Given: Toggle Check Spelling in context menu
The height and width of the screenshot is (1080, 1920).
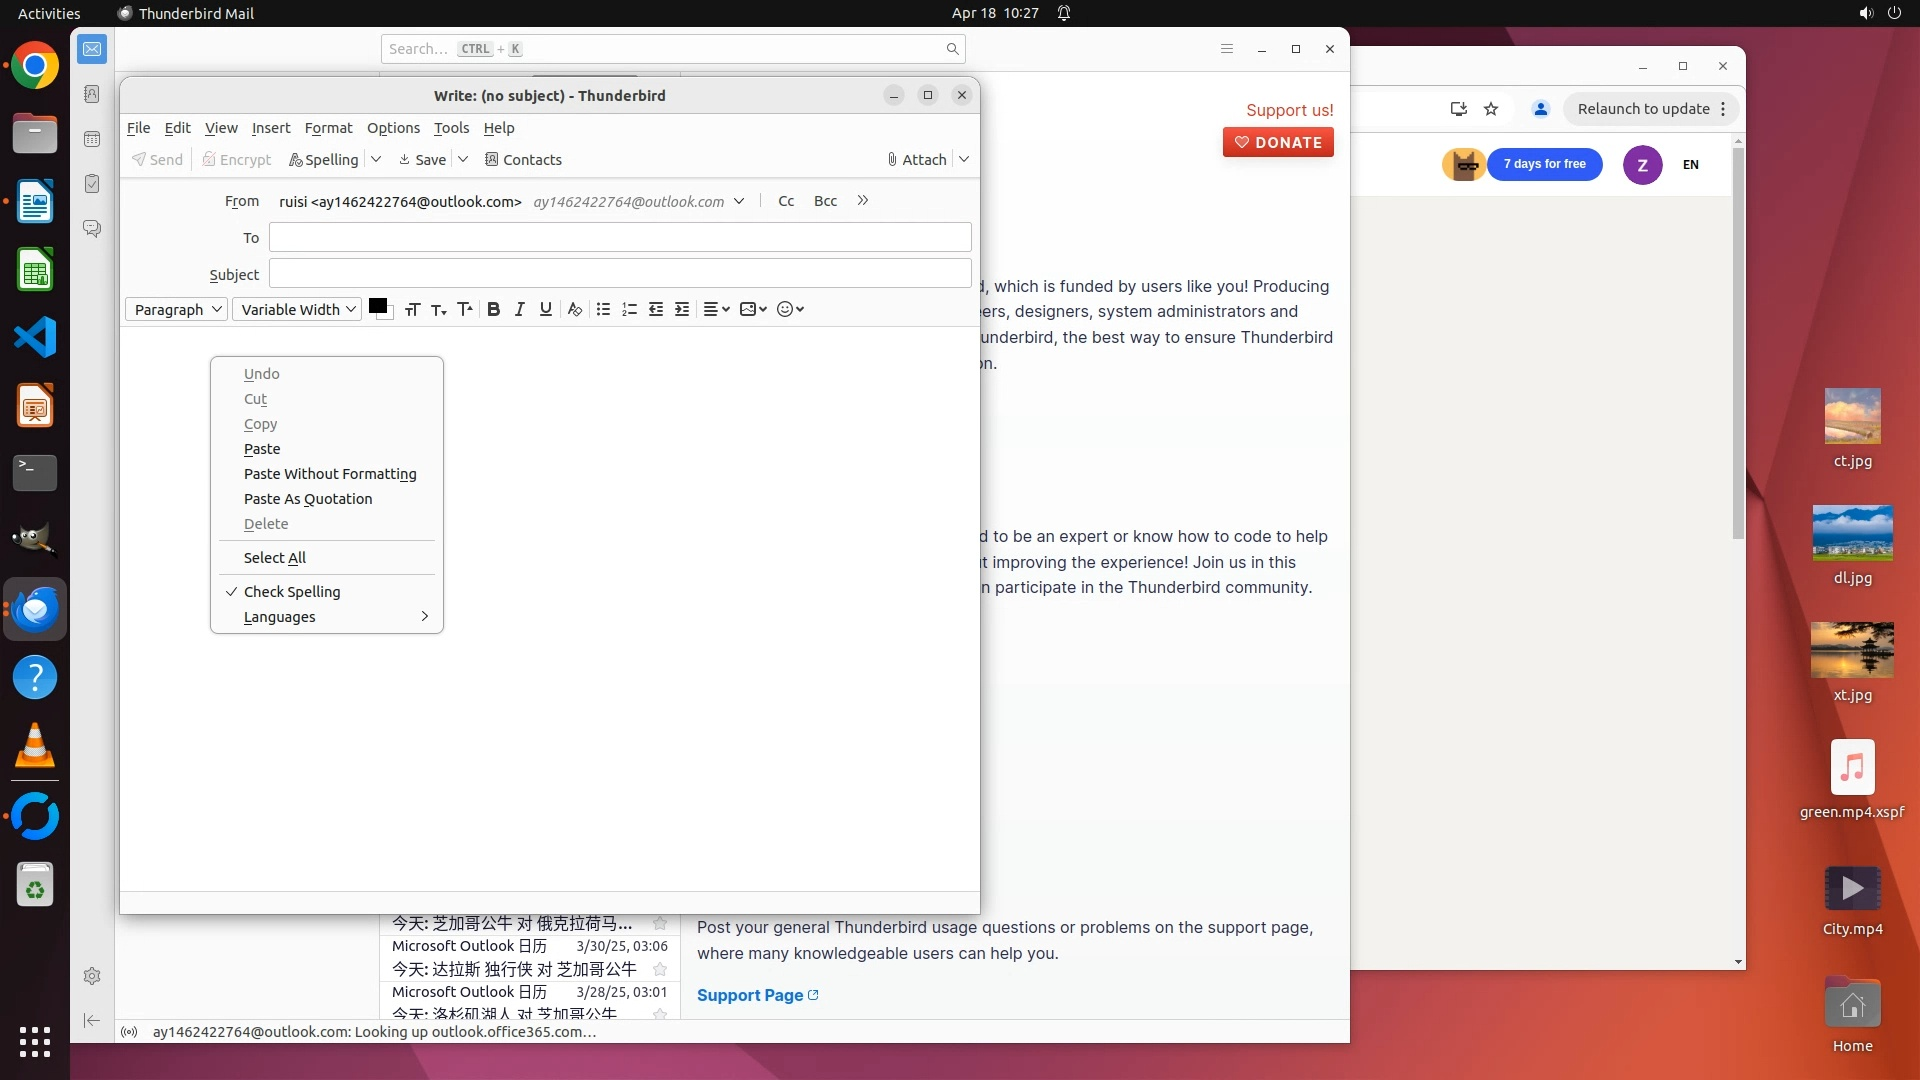Looking at the screenshot, I should (x=292, y=592).
